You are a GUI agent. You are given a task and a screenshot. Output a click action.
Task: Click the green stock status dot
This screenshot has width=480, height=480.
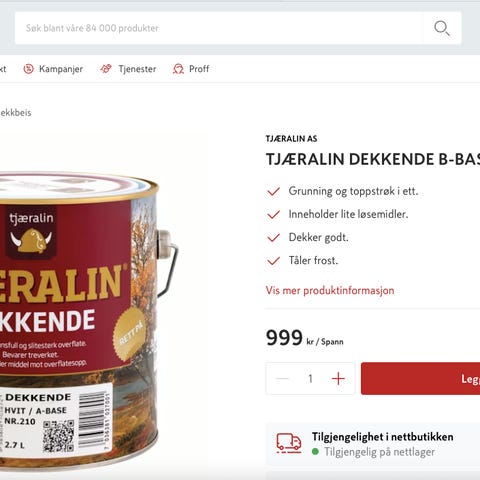(315, 452)
